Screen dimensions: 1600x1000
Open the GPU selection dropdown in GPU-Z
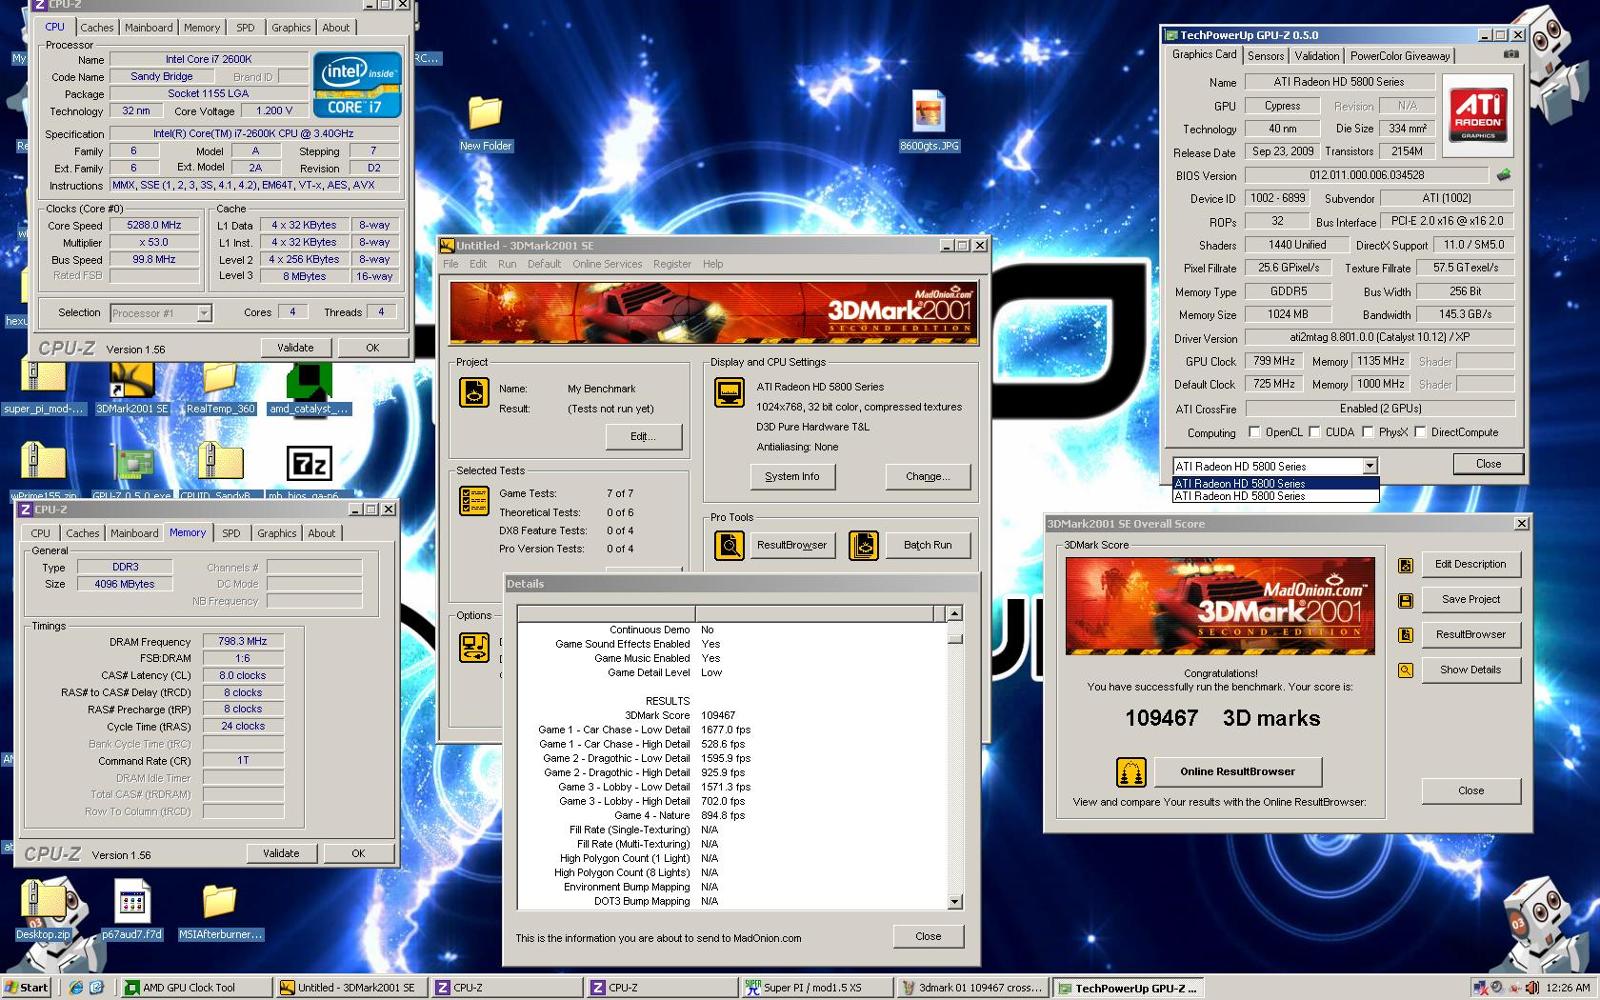coord(1370,466)
